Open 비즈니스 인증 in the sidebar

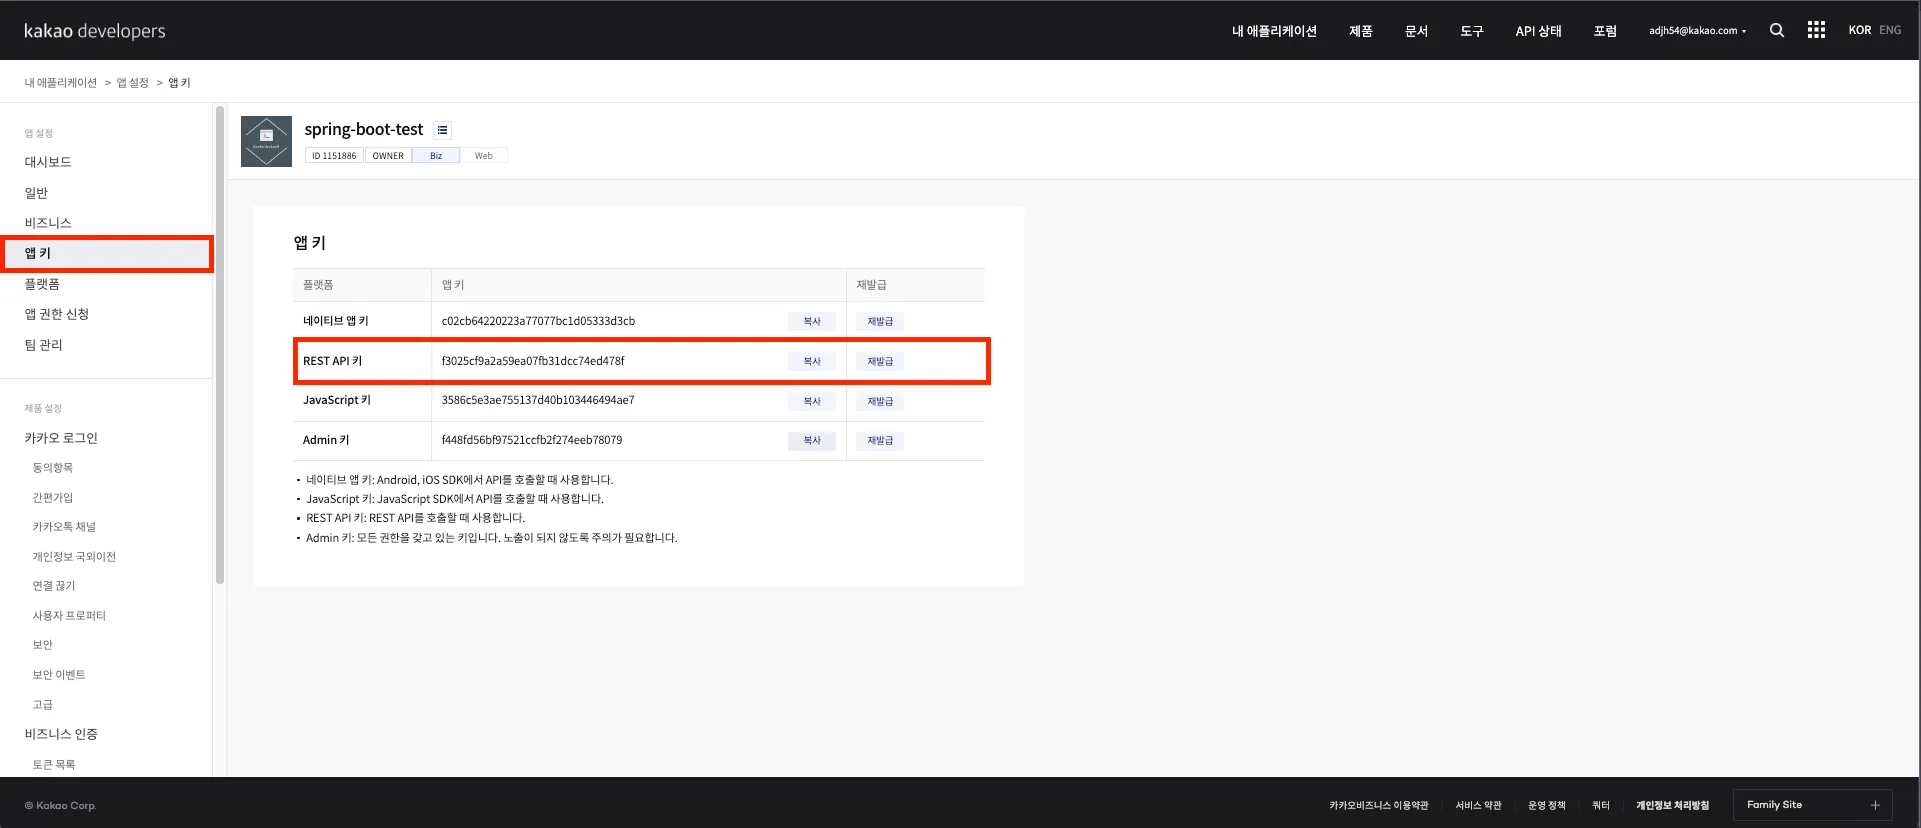61,734
